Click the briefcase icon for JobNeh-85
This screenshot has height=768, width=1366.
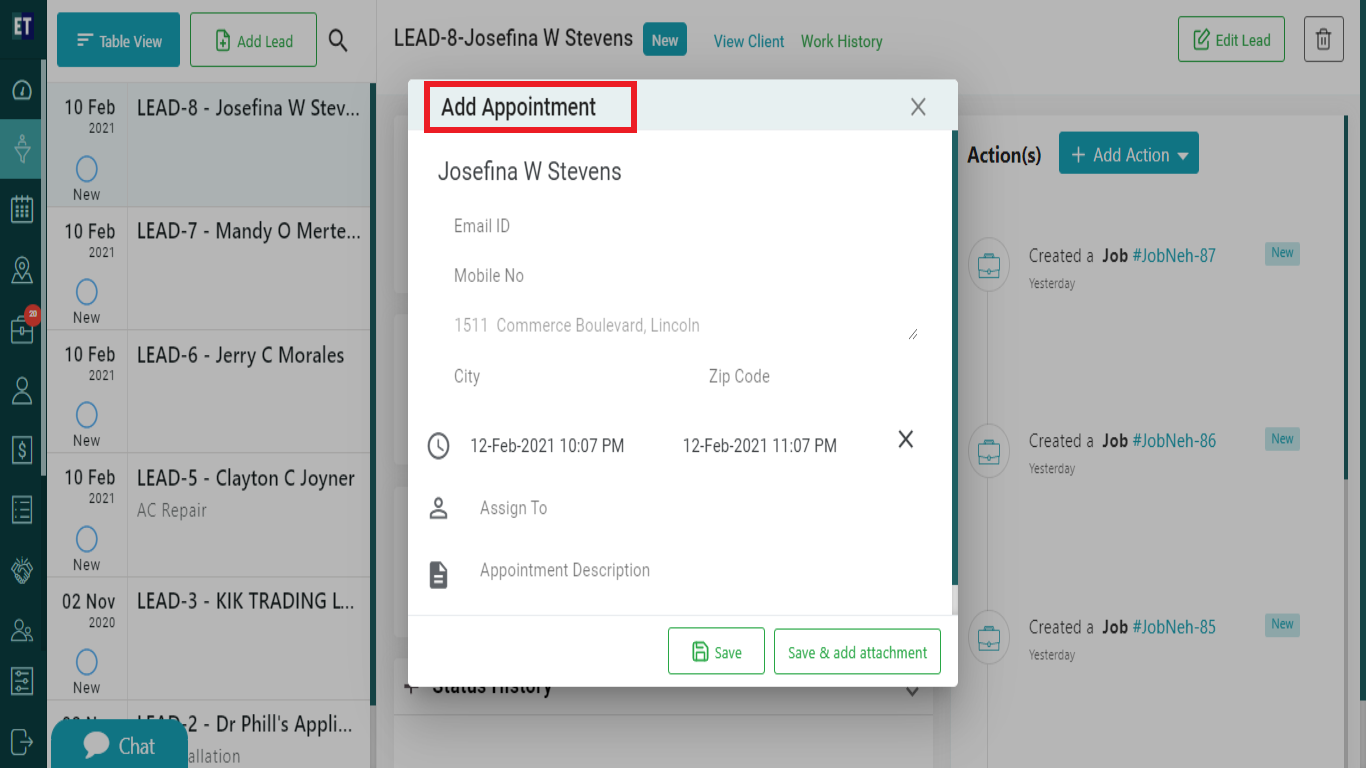[988, 637]
